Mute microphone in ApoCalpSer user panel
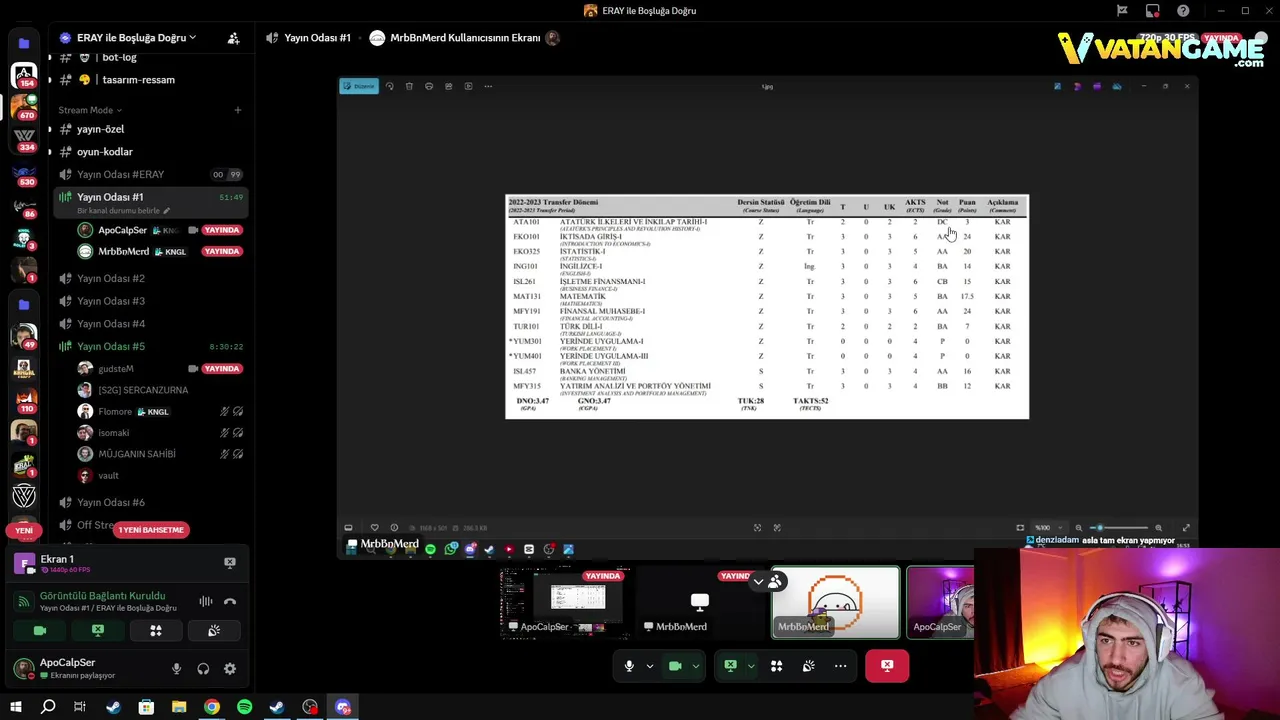 [x=177, y=669]
